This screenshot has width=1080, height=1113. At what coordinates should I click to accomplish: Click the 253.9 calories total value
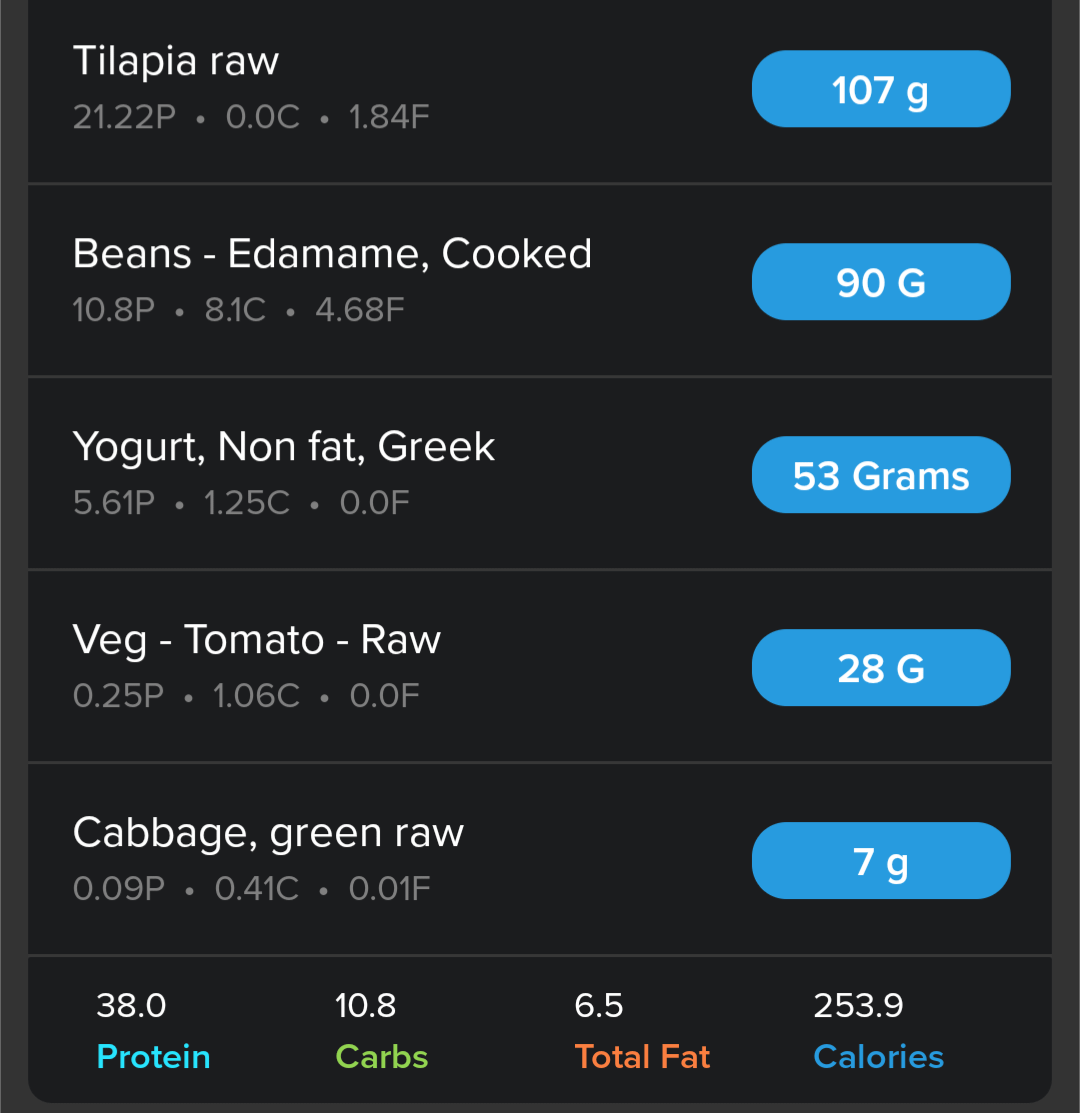[x=858, y=1005]
